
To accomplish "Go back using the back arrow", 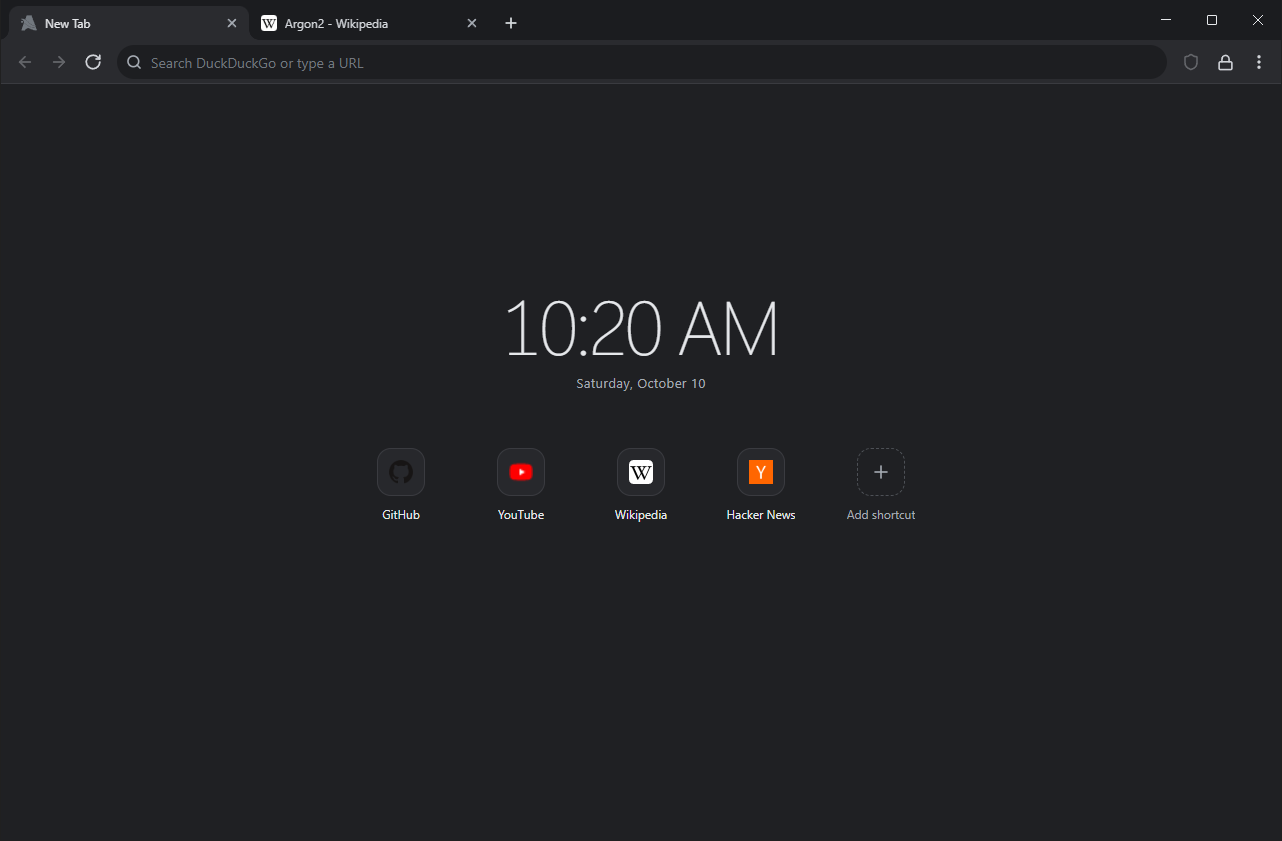I will [25, 62].
